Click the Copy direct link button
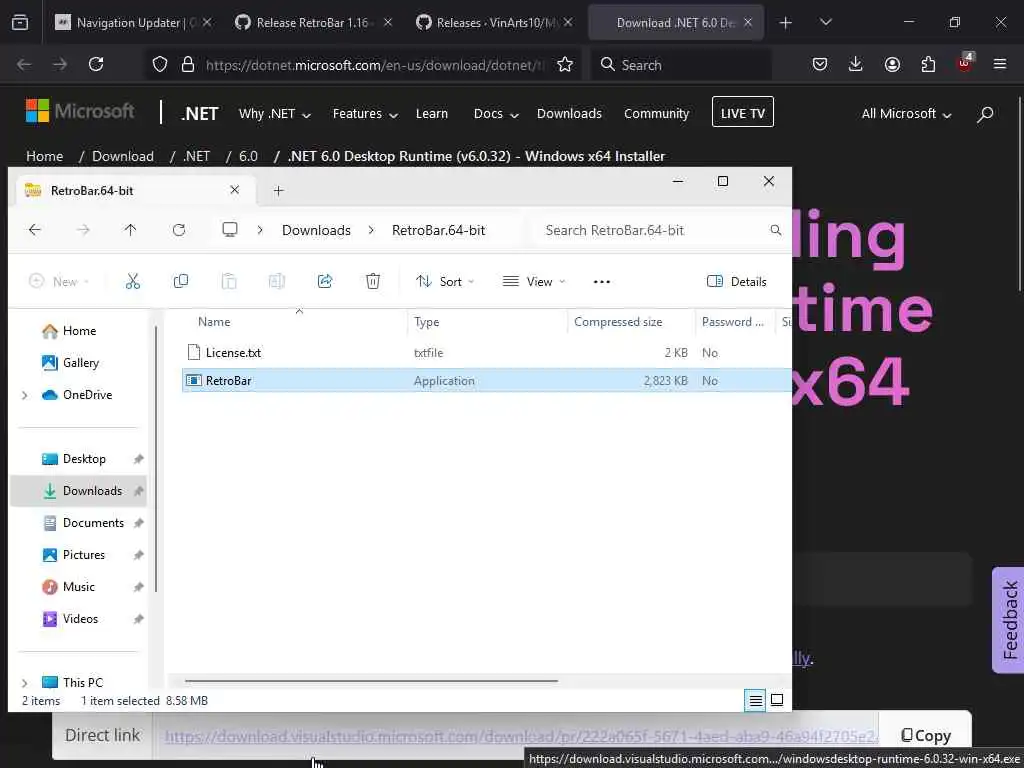This screenshot has width=1024, height=768. coord(925,735)
